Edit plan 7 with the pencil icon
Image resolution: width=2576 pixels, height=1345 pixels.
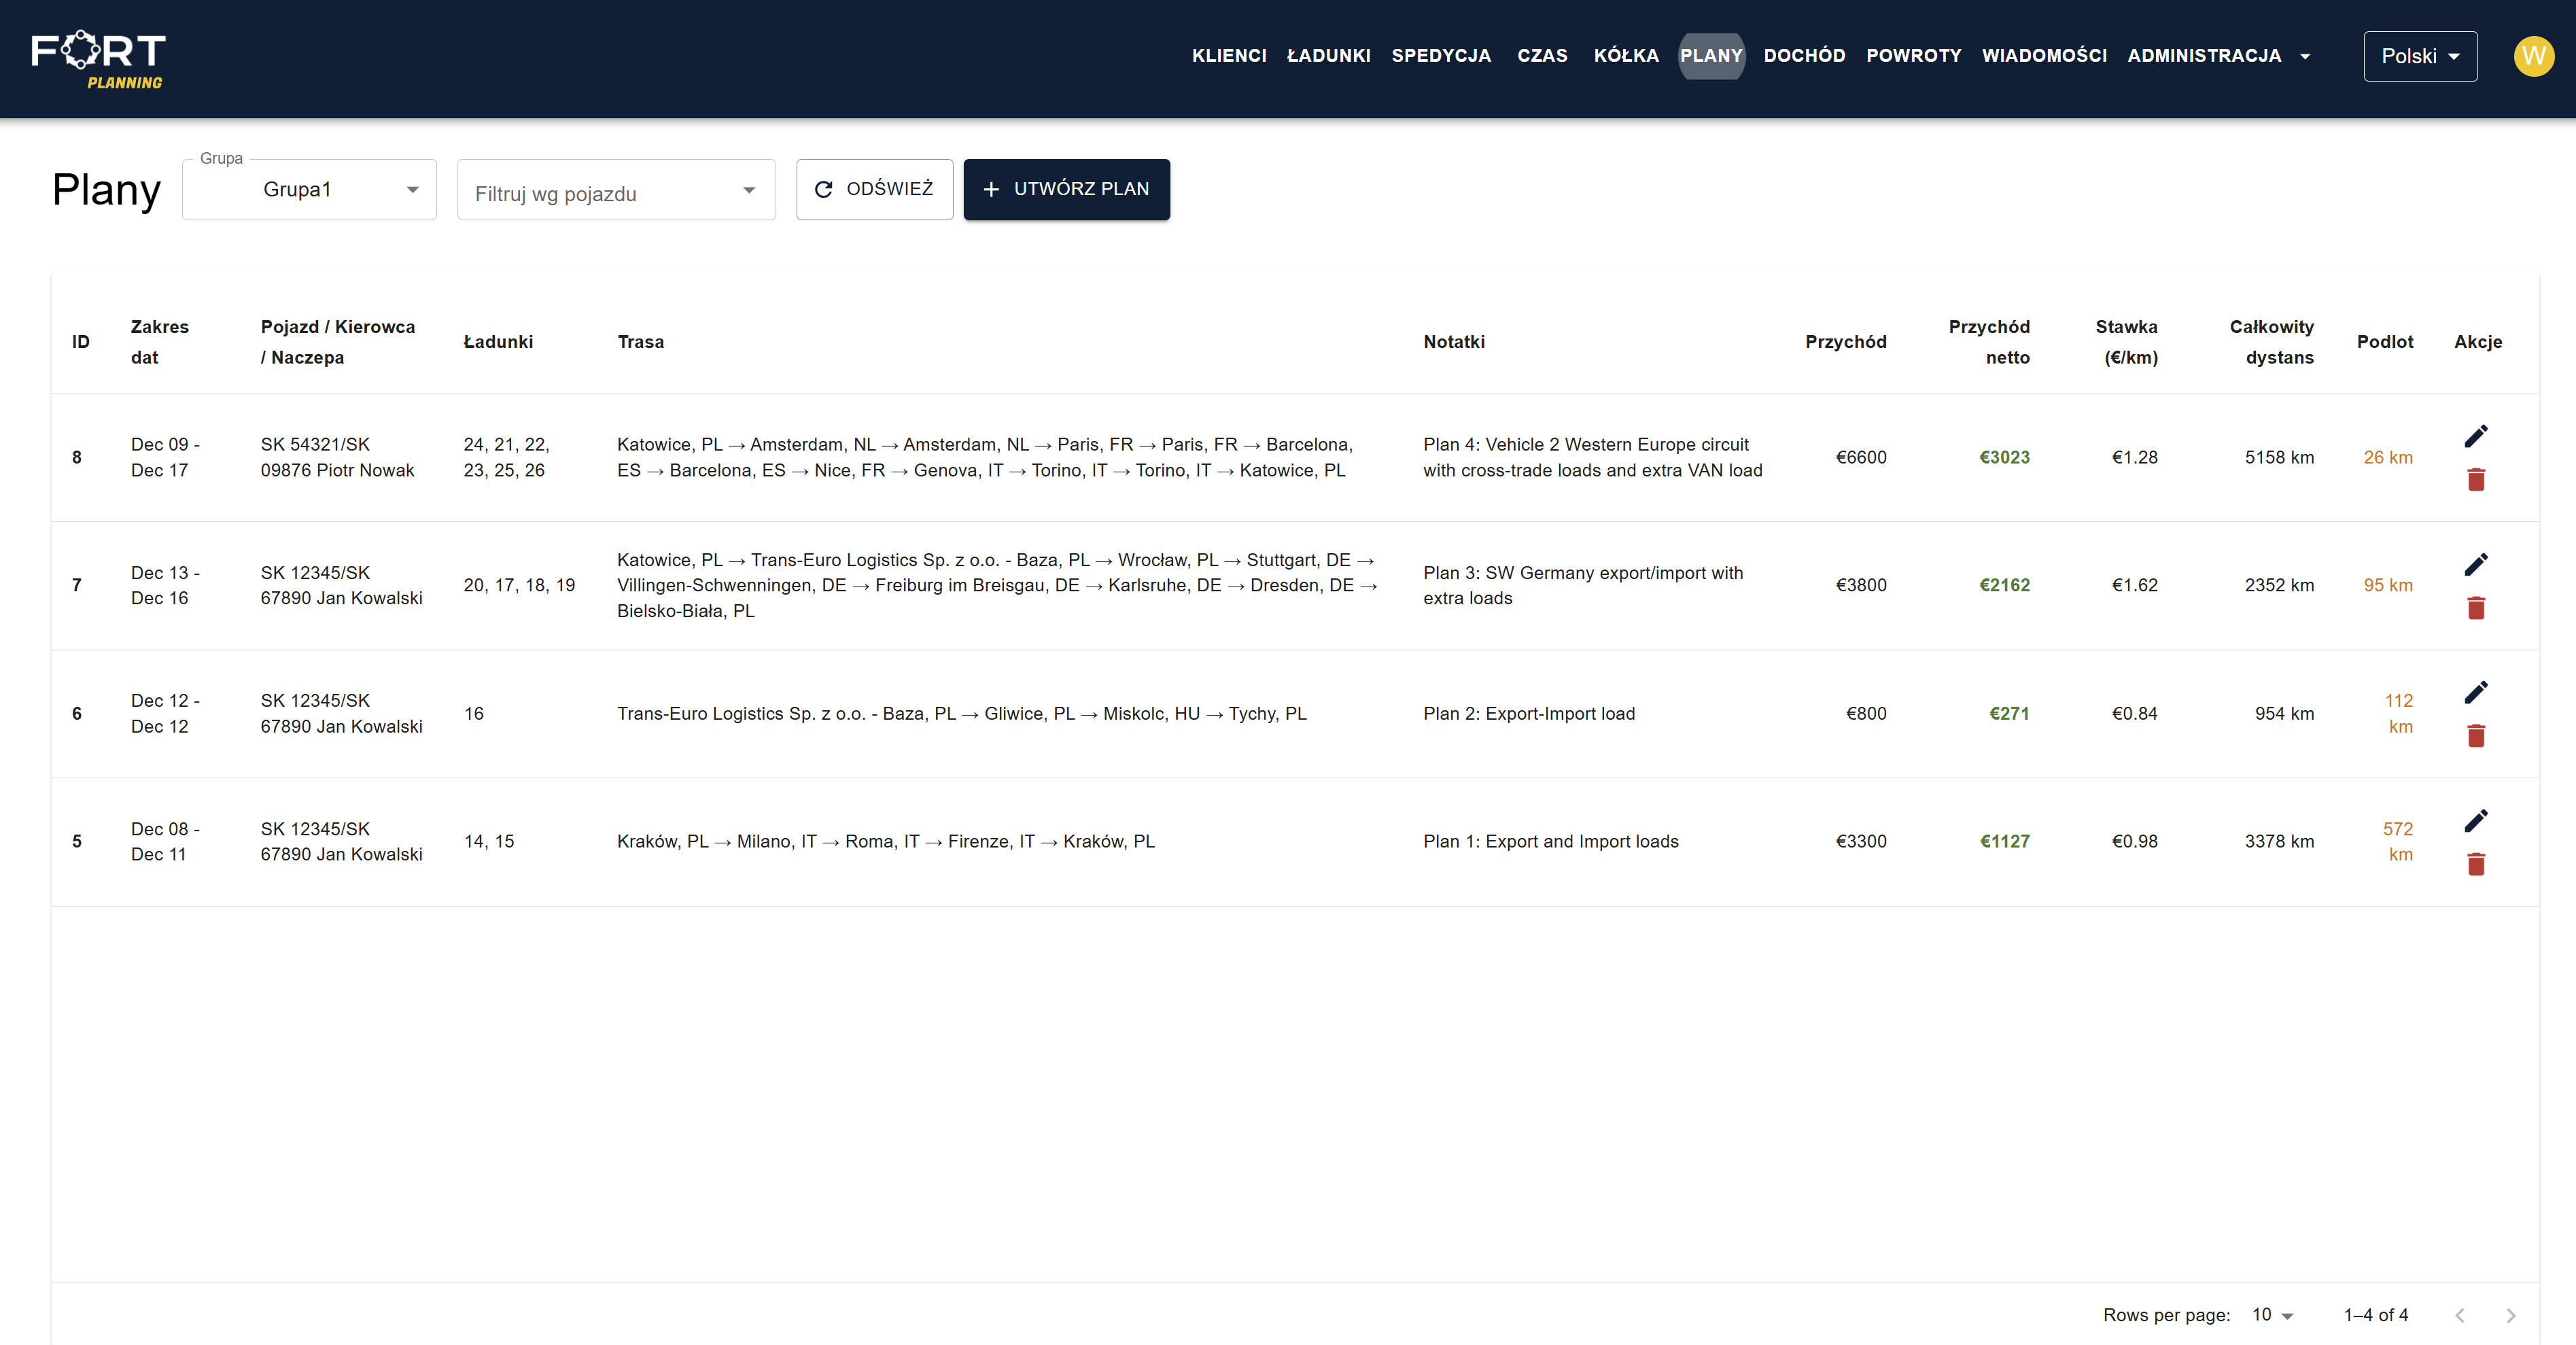(2475, 564)
